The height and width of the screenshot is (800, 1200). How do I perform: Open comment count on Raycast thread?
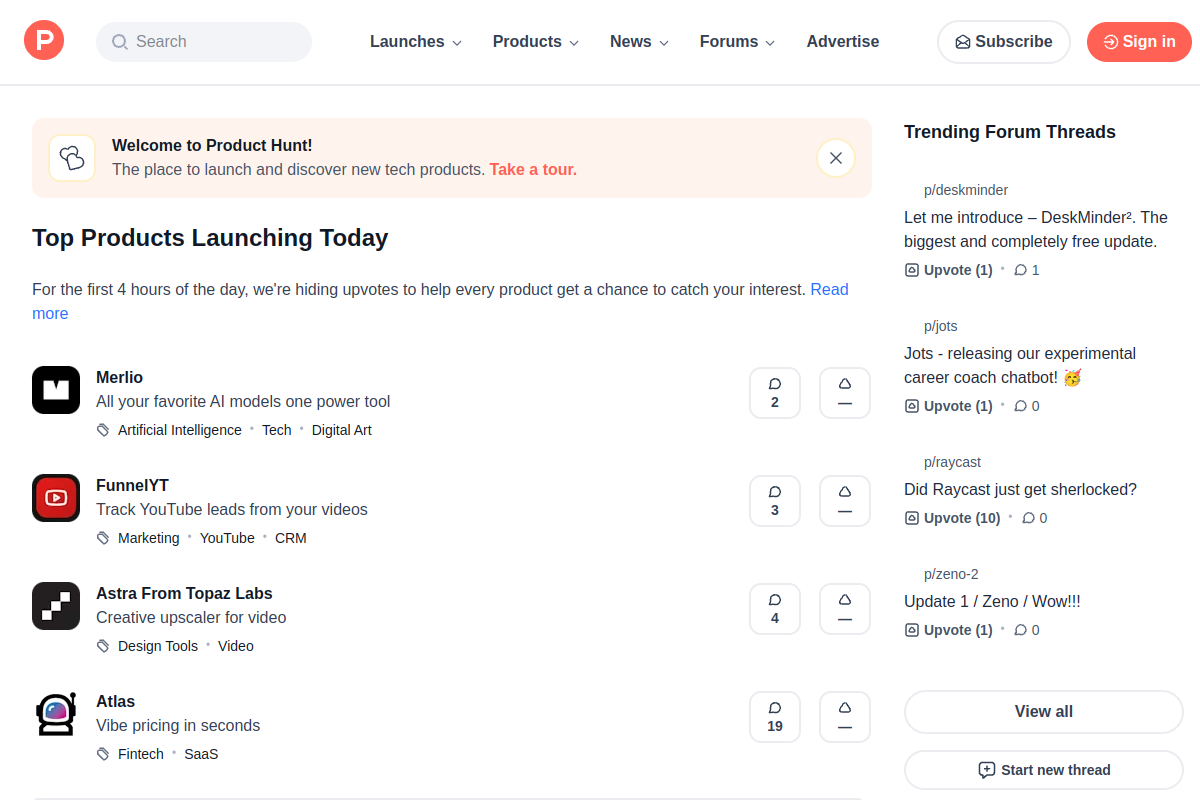pos(1035,518)
